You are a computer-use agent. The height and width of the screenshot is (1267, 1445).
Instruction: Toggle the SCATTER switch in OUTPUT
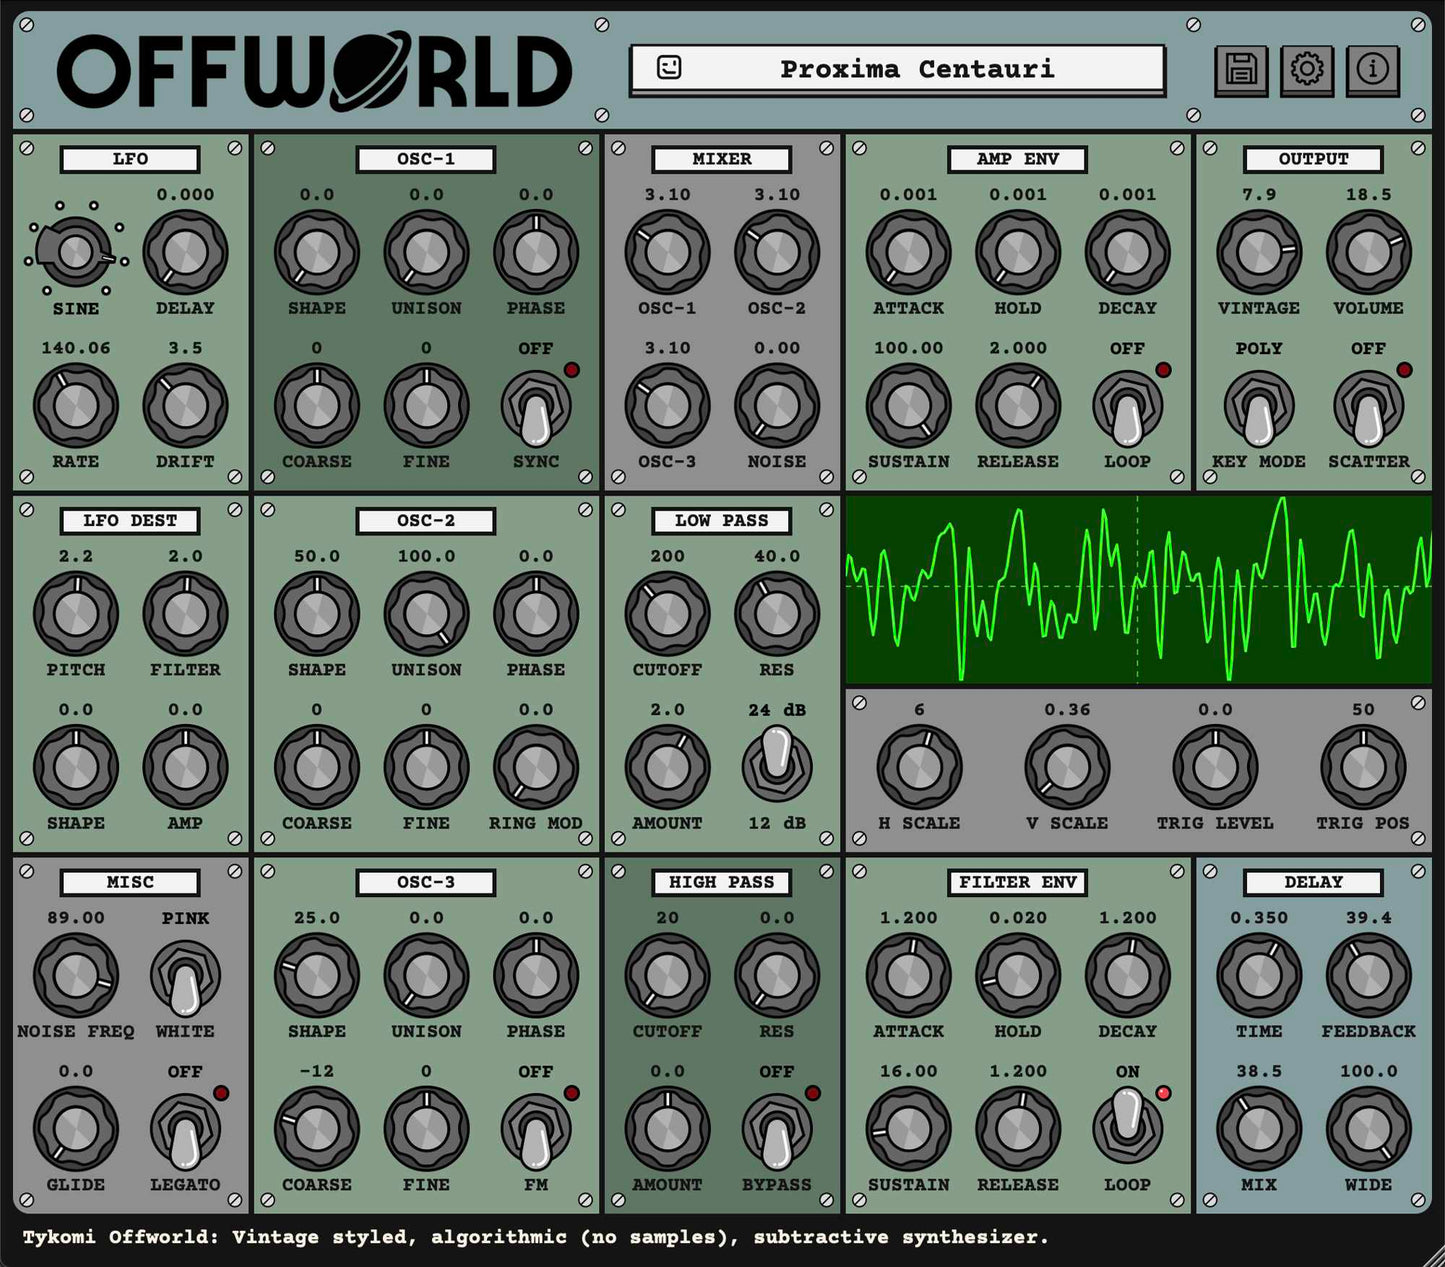[1368, 408]
